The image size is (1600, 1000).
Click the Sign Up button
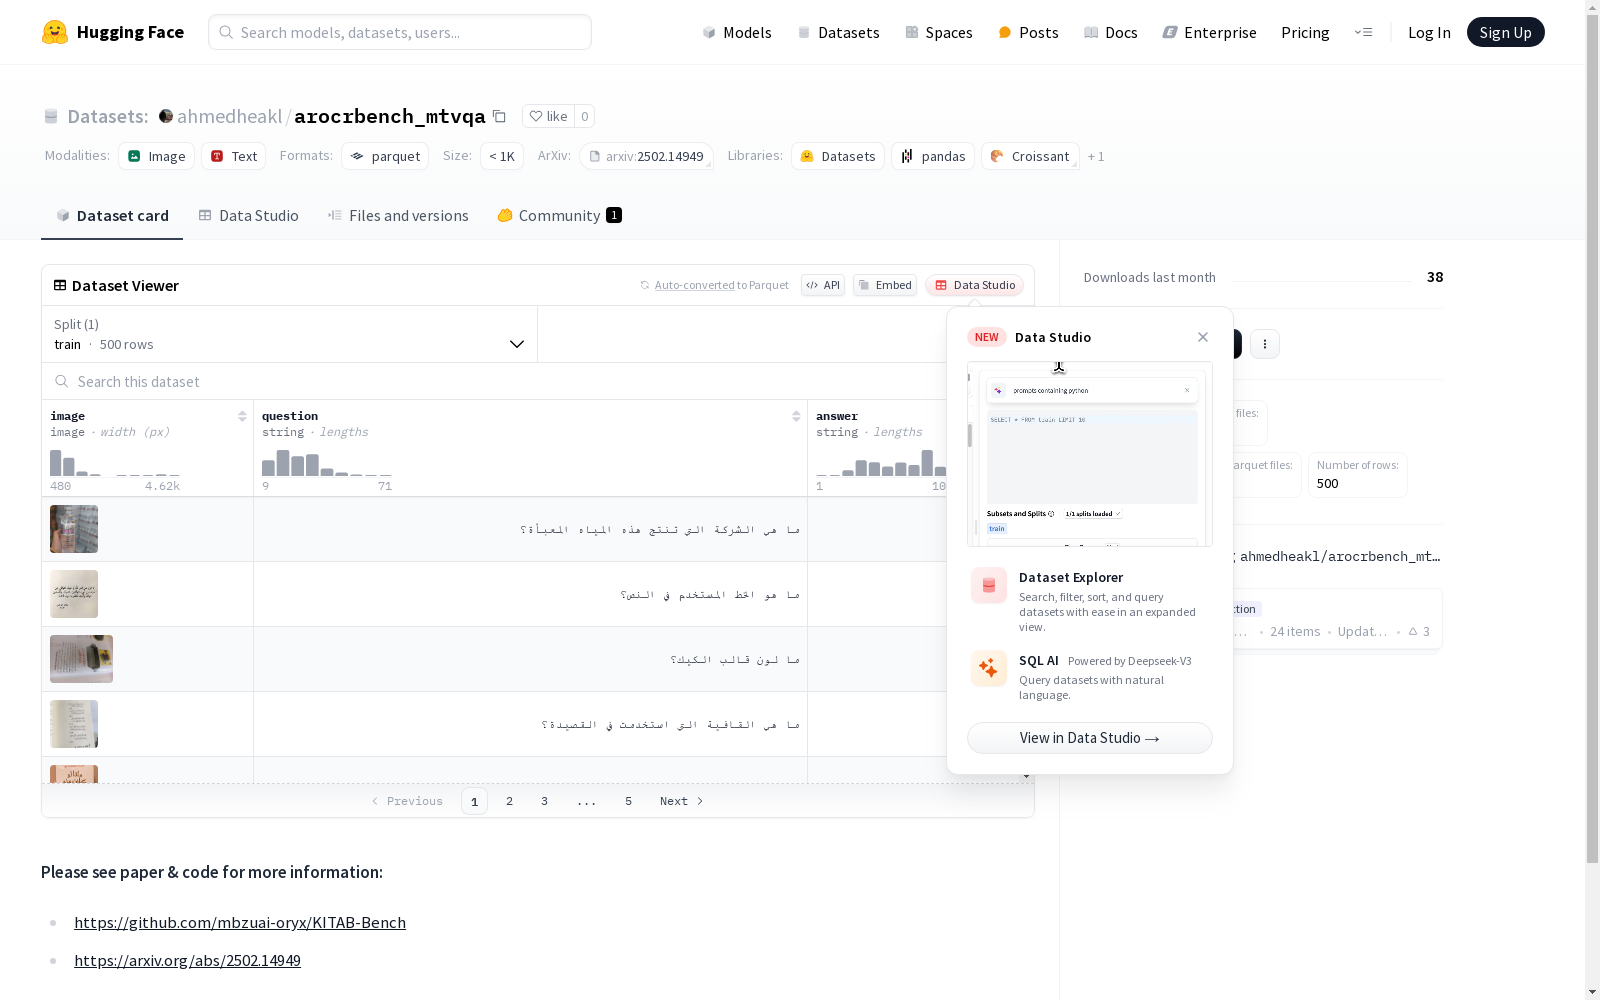coord(1506,32)
